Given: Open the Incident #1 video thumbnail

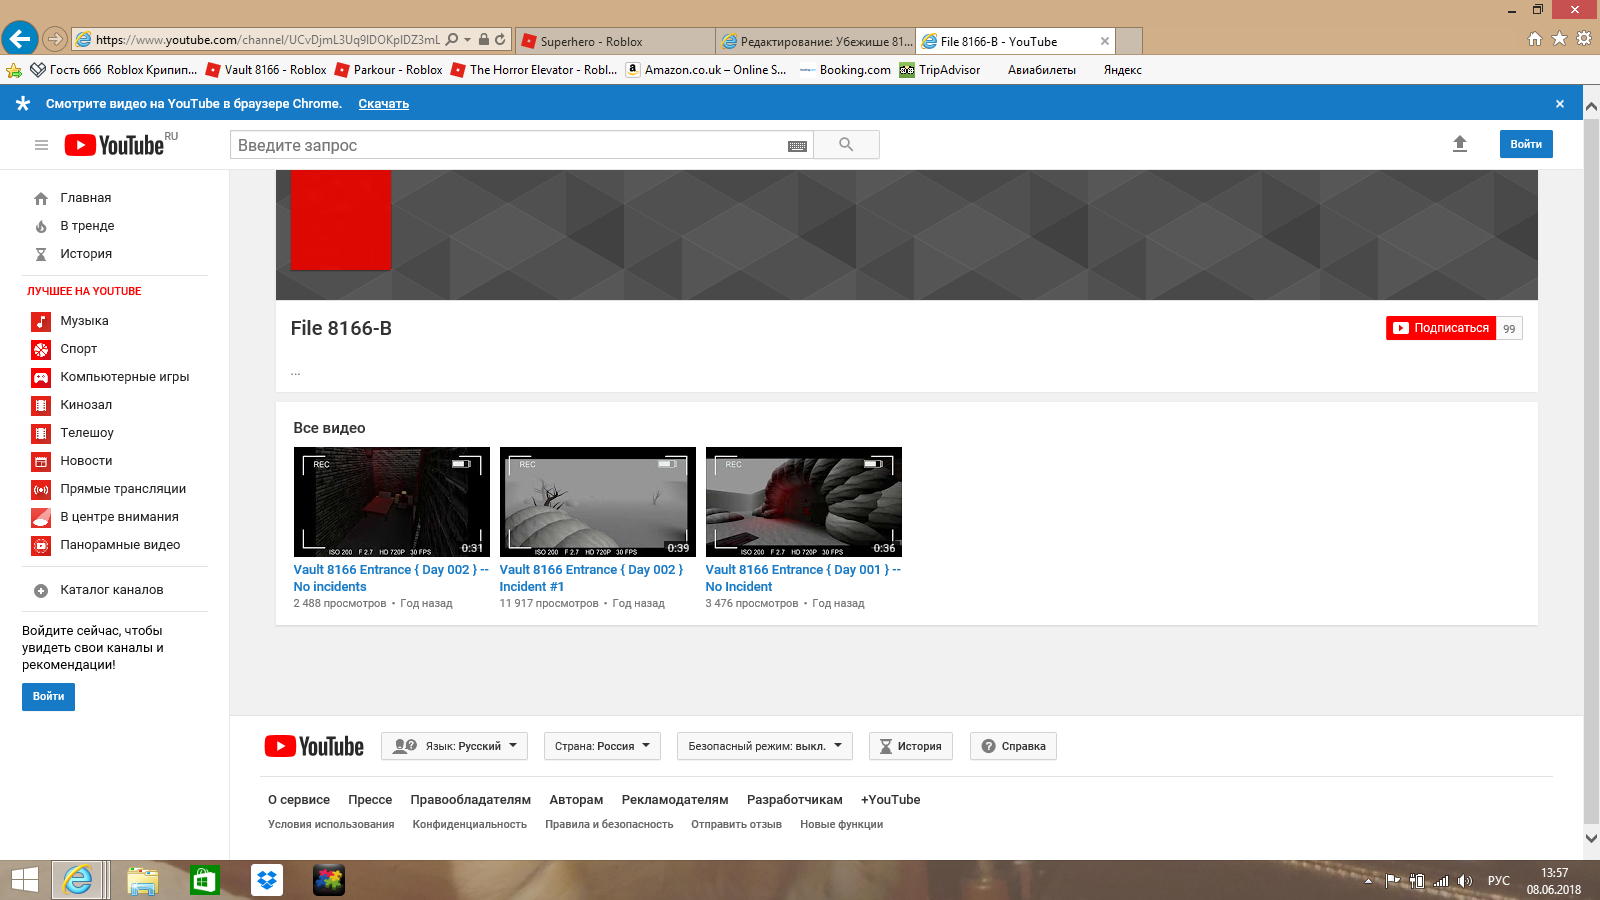Looking at the screenshot, I should 598,502.
